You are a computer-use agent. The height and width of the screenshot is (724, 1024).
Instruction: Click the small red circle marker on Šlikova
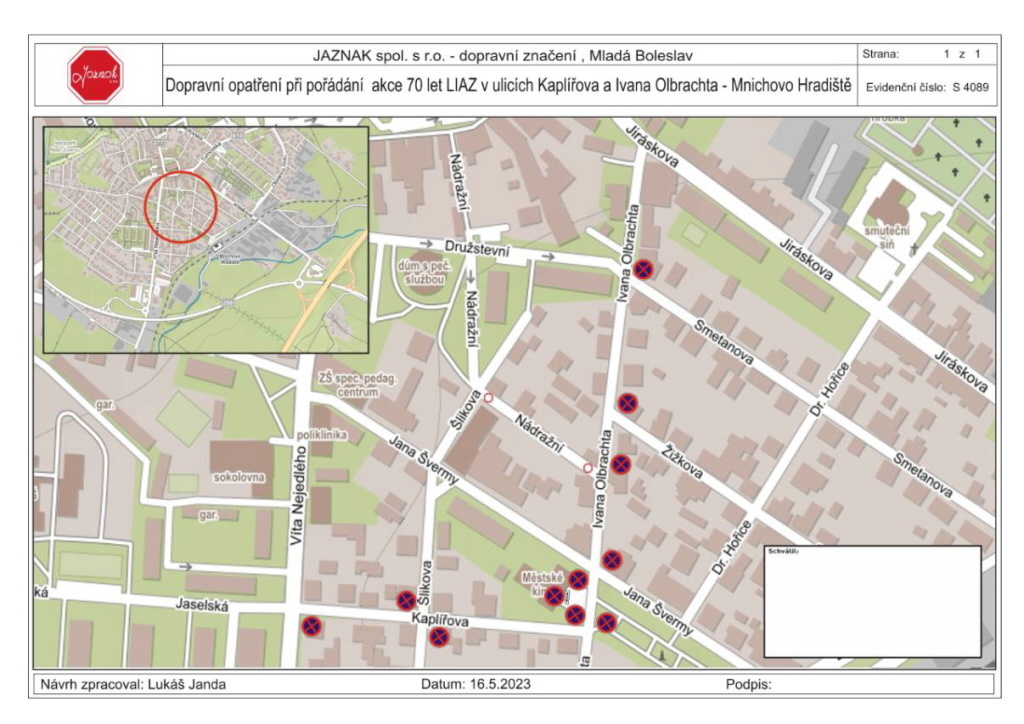(488, 398)
